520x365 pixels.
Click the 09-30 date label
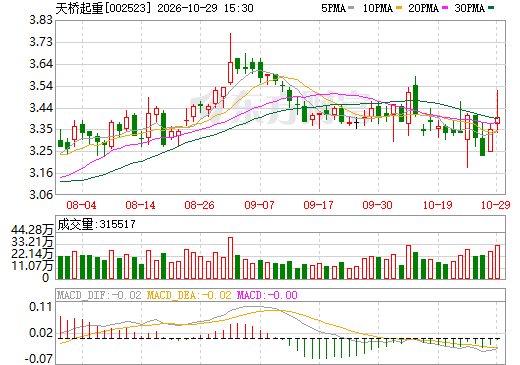click(x=377, y=205)
